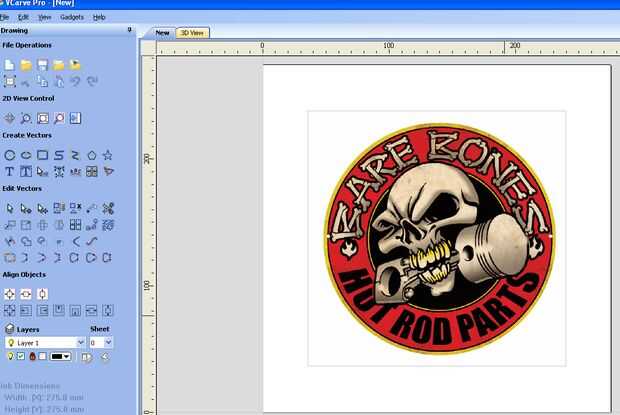
Task: Open the View menu
Action: pos(45,17)
